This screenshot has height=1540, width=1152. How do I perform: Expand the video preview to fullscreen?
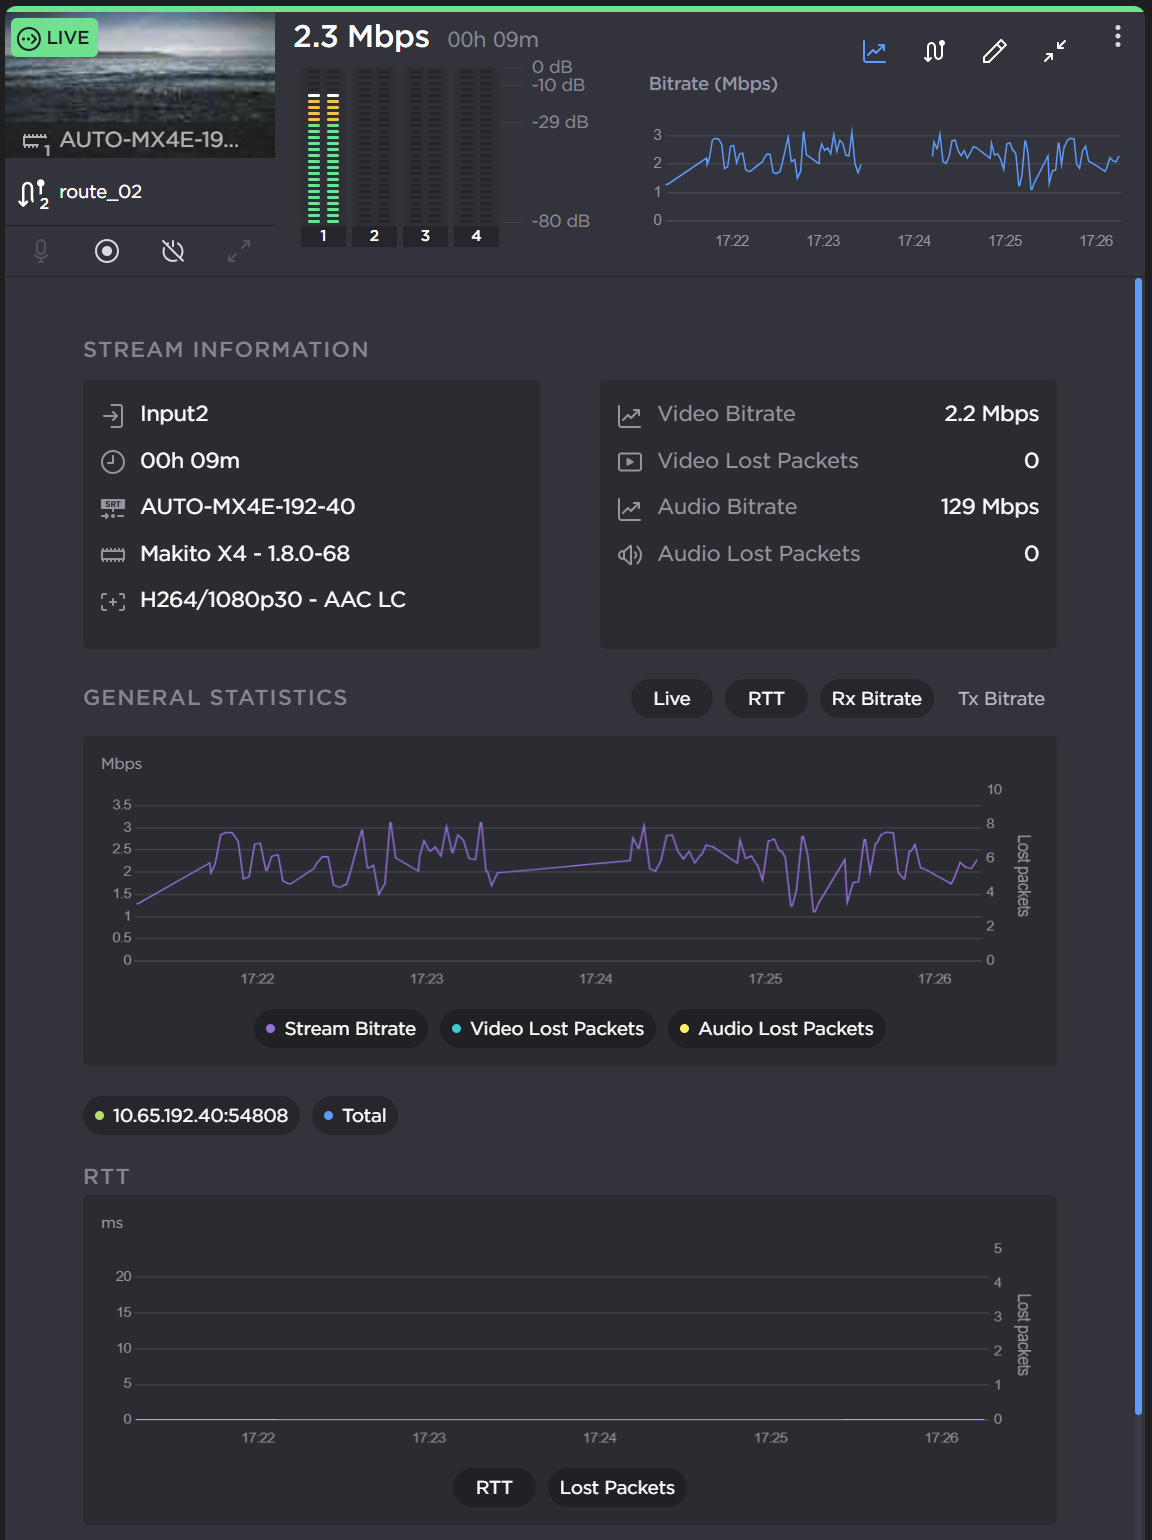tap(237, 251)
